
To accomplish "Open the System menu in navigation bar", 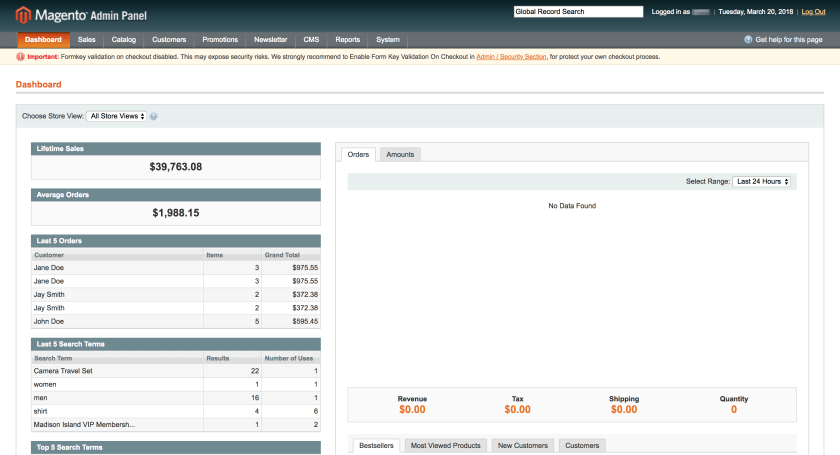I will tap(388, 40).
